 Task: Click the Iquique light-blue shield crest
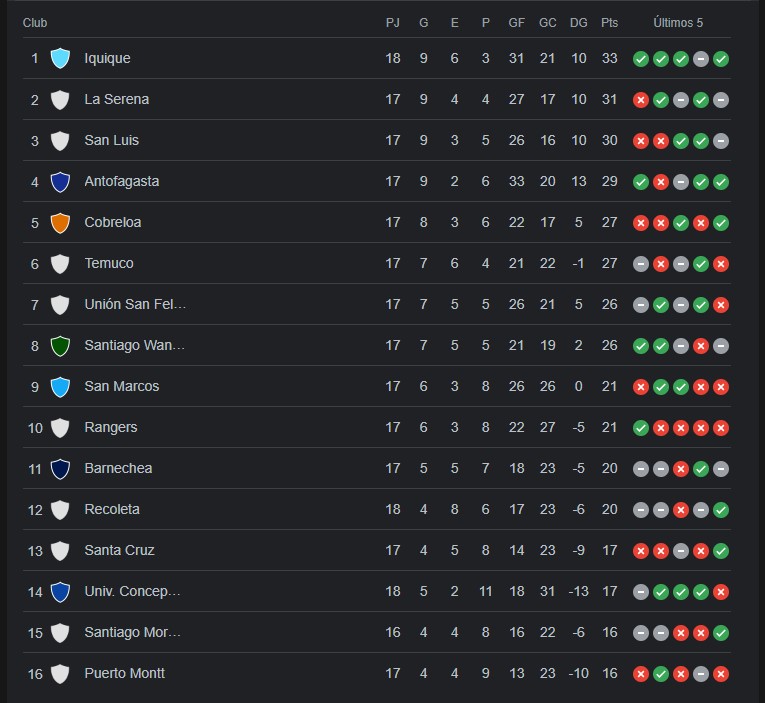tap(60, 59)
